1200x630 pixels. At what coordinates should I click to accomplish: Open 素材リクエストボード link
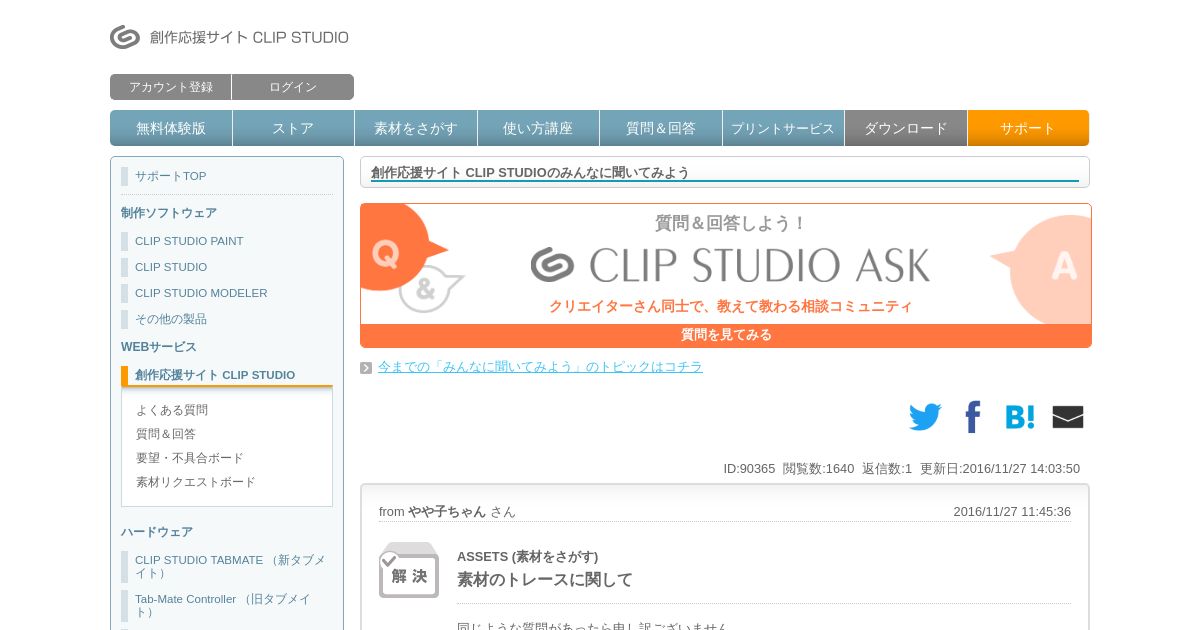196,482
